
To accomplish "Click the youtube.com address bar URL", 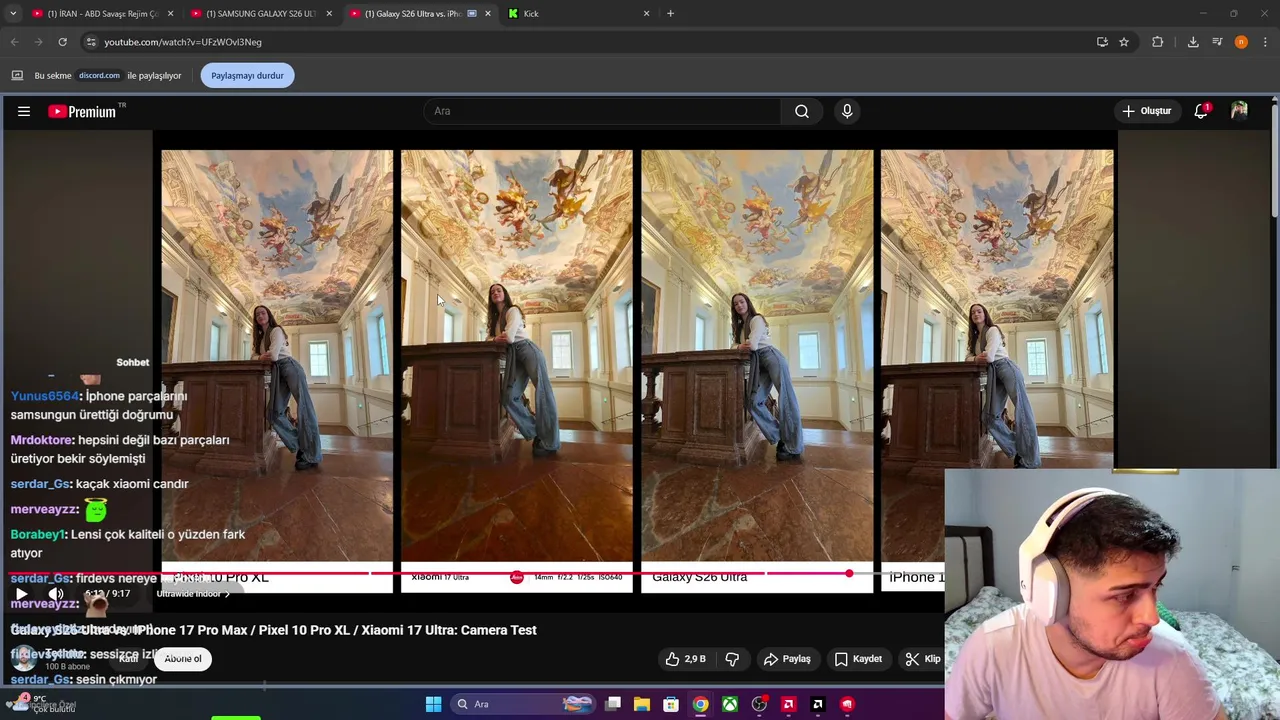I will point(183,42).
